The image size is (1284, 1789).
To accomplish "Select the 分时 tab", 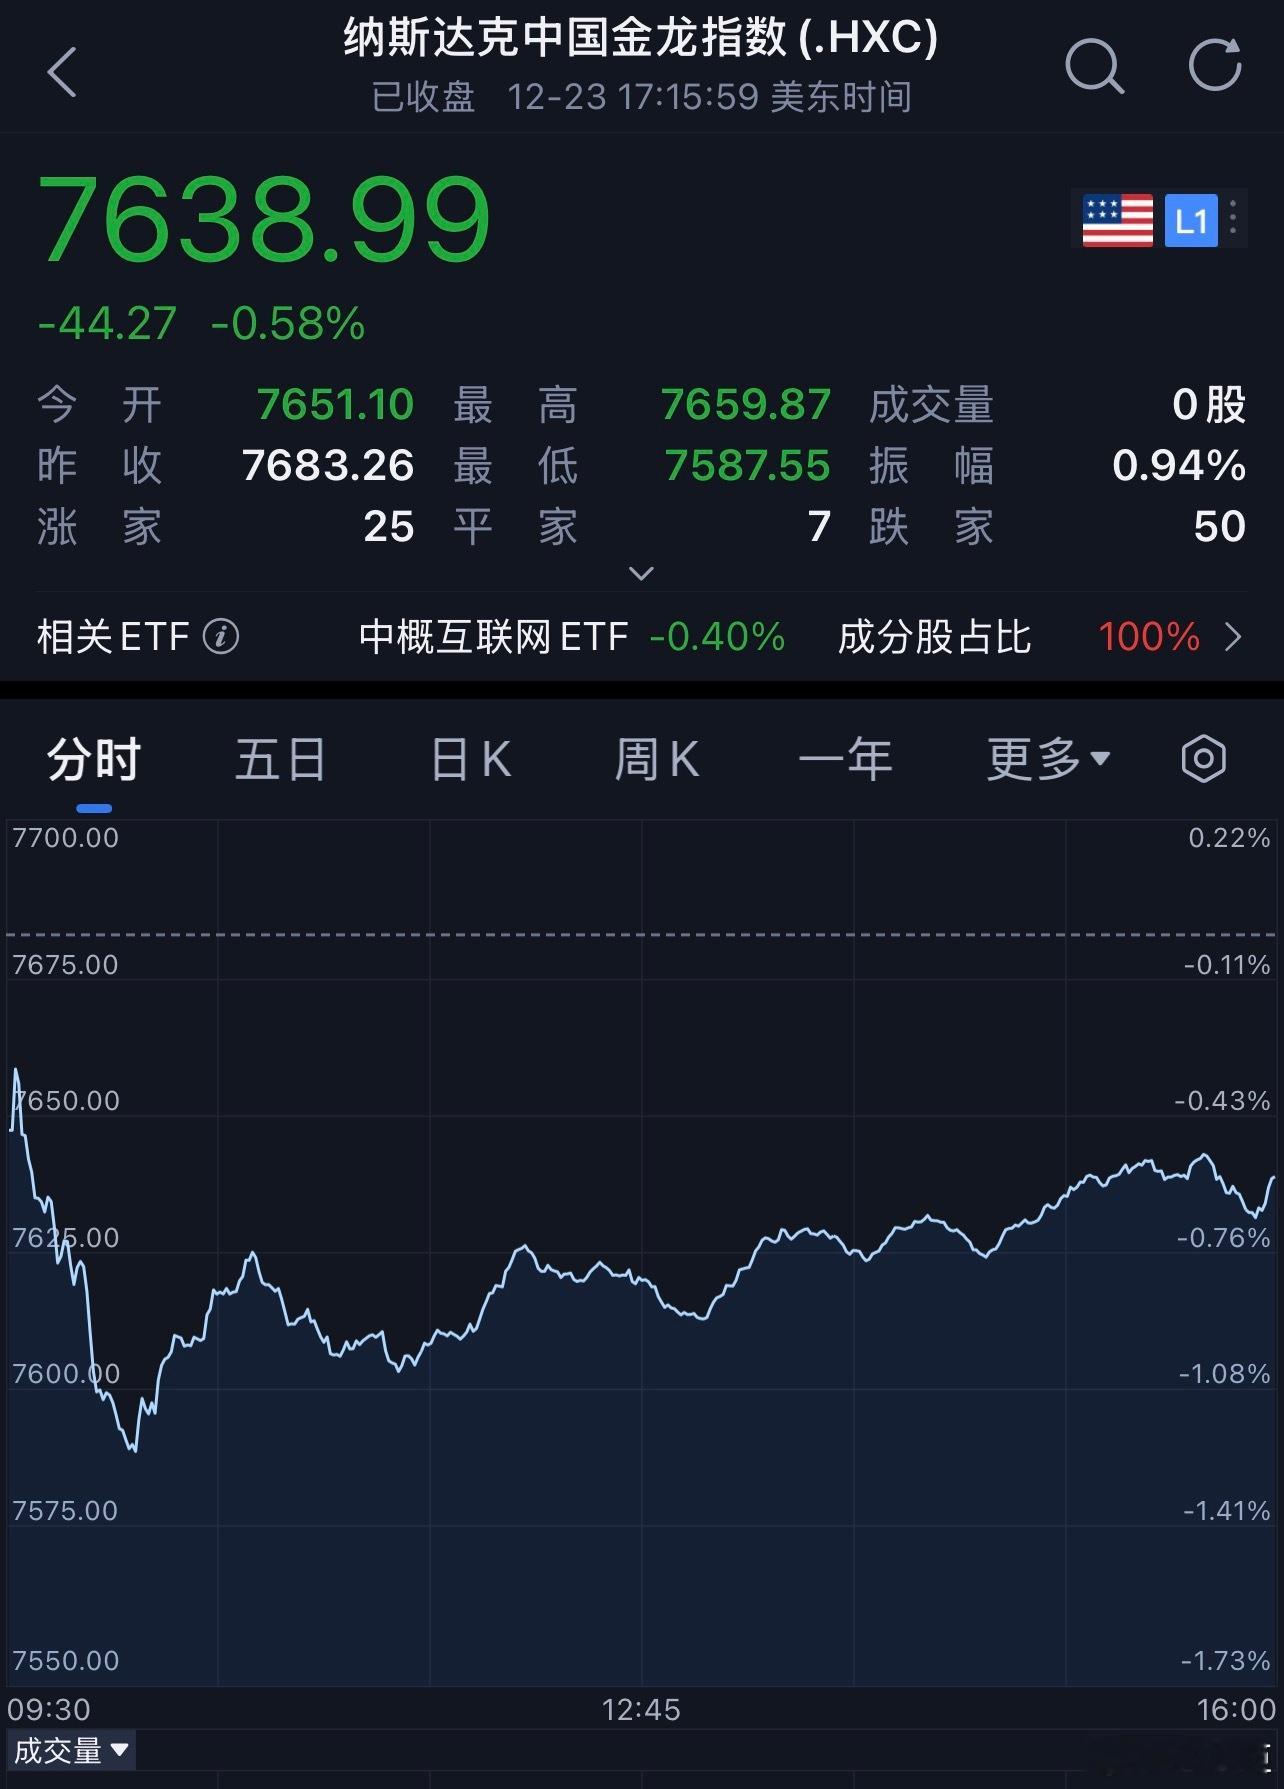I will pyautogui.click(x=94, y=759).
